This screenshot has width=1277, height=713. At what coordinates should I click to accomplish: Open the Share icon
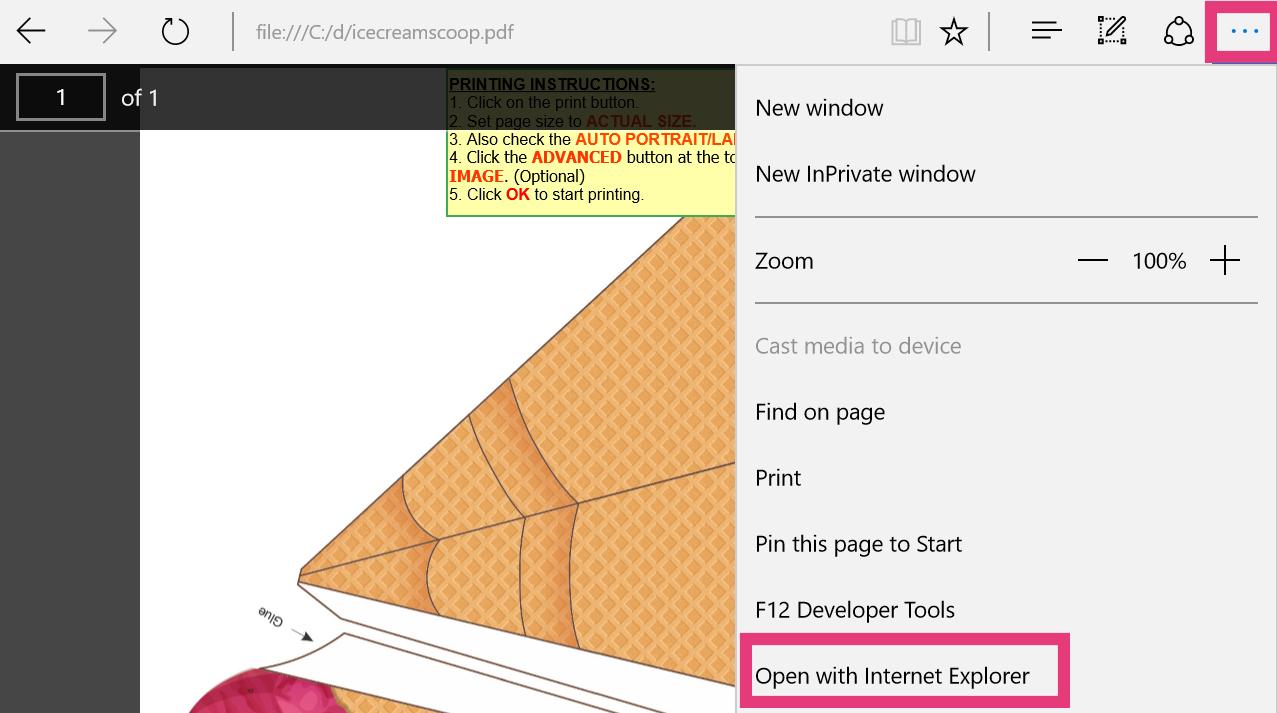click(x=1179, y=32)
